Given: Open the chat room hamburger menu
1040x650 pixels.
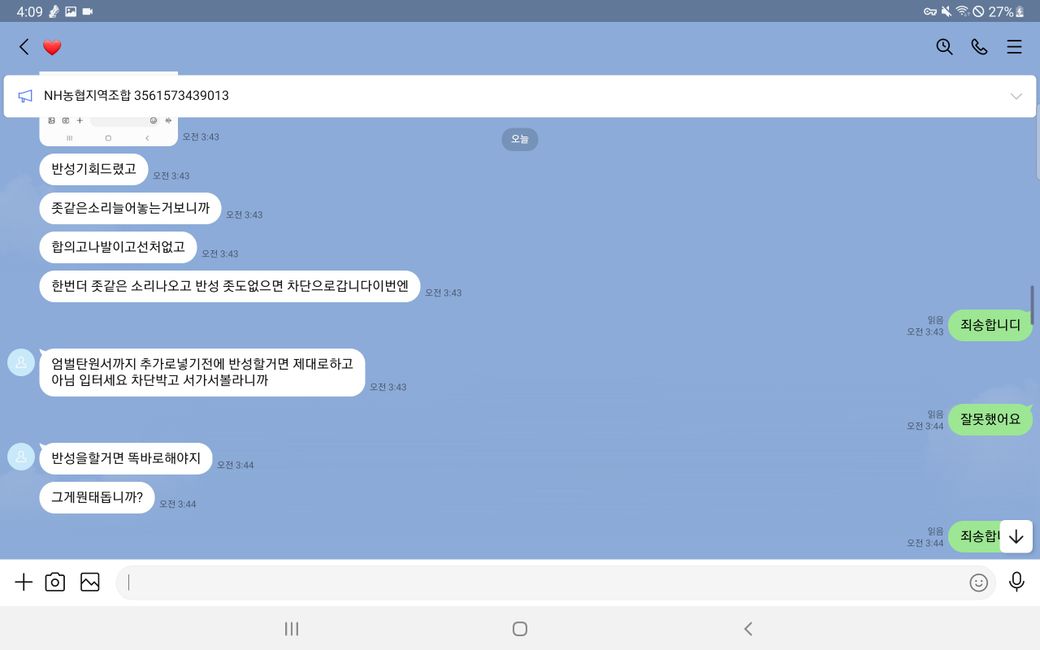Looking at the screenshot, I should click(x=1014, y=47).
